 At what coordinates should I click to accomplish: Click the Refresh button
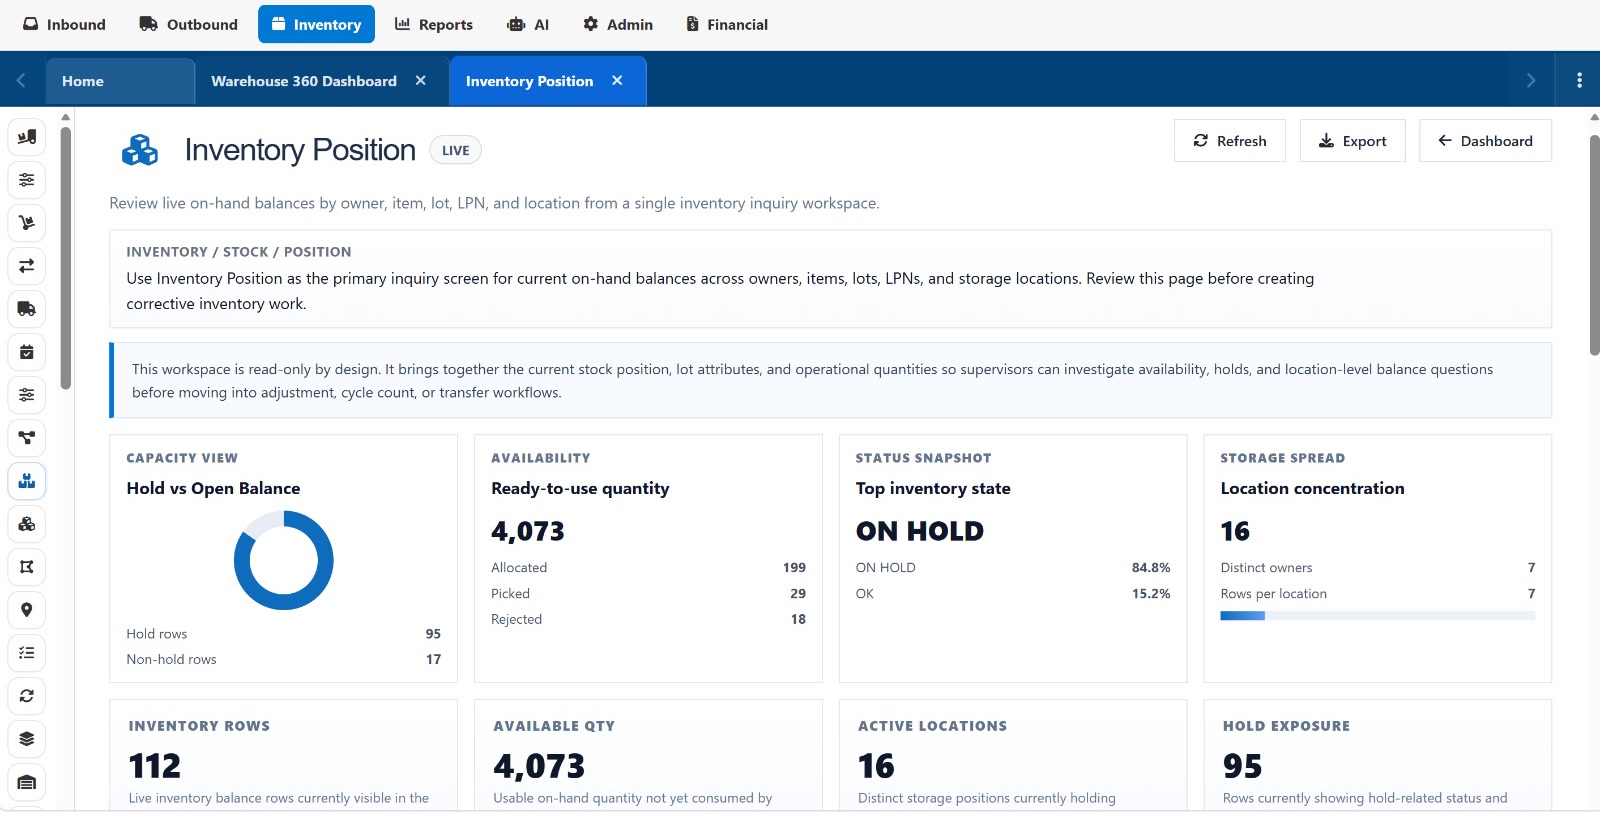[x=1230, y=141]
